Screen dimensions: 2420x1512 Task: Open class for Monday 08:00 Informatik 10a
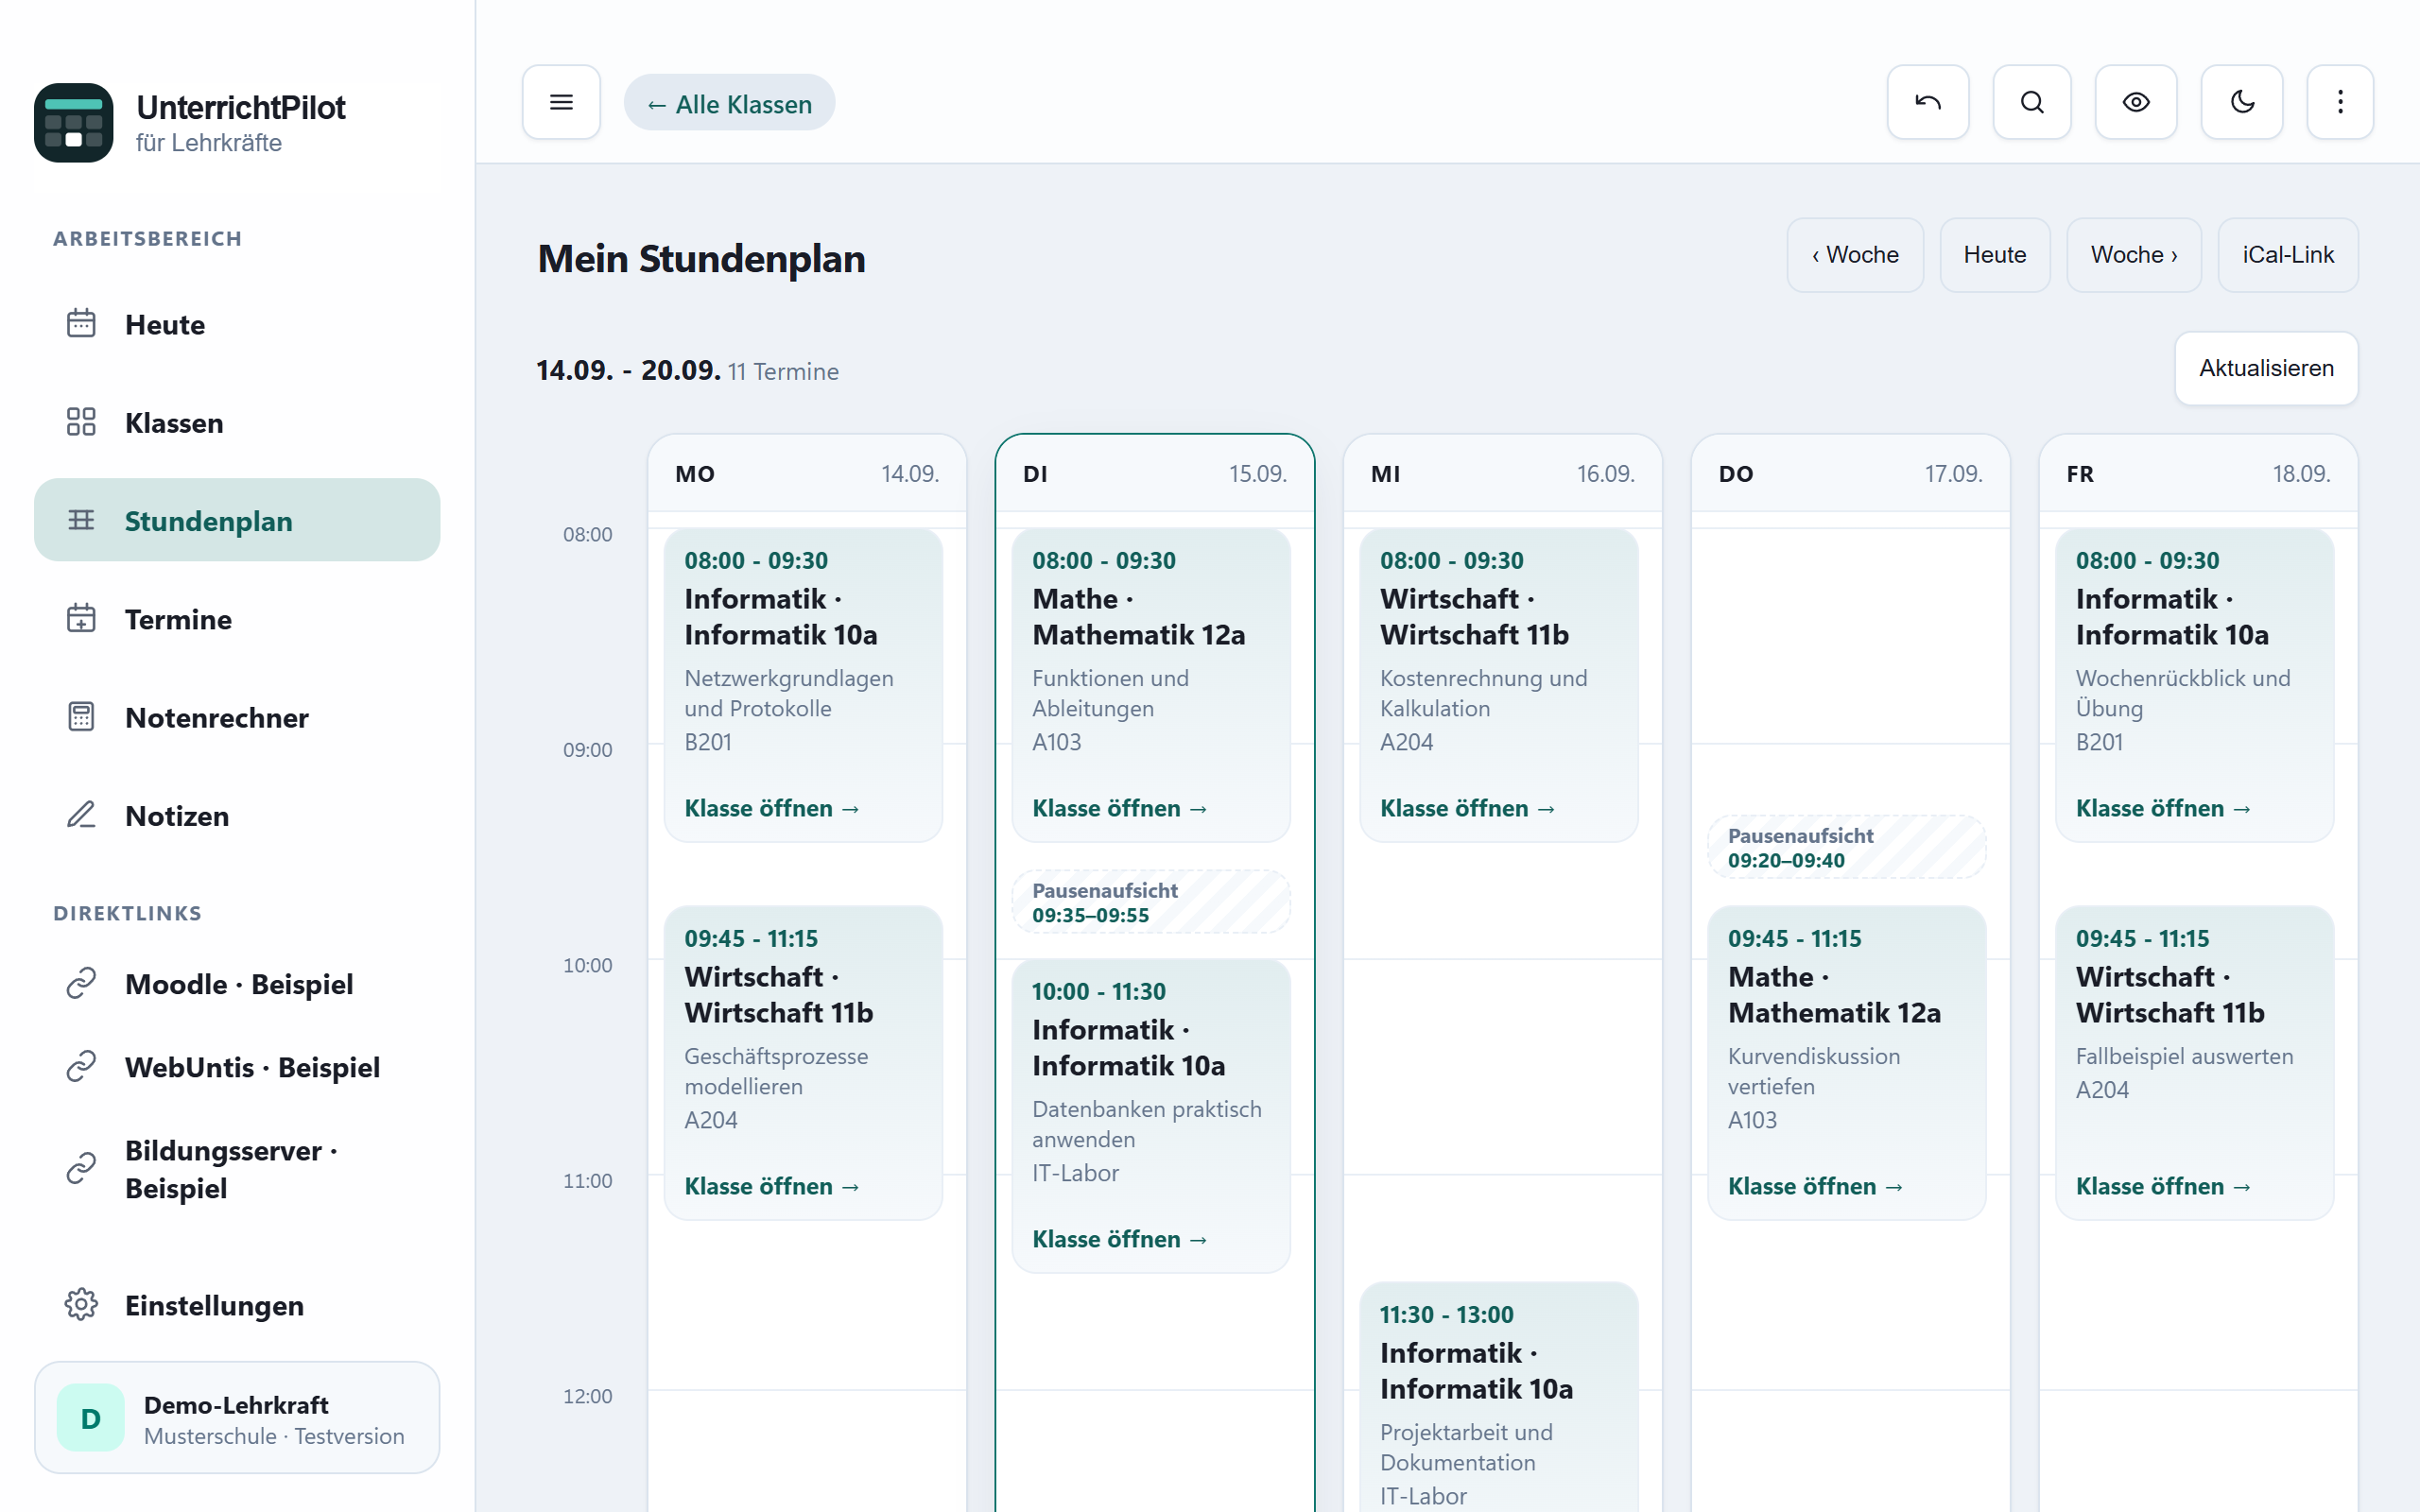771,808
